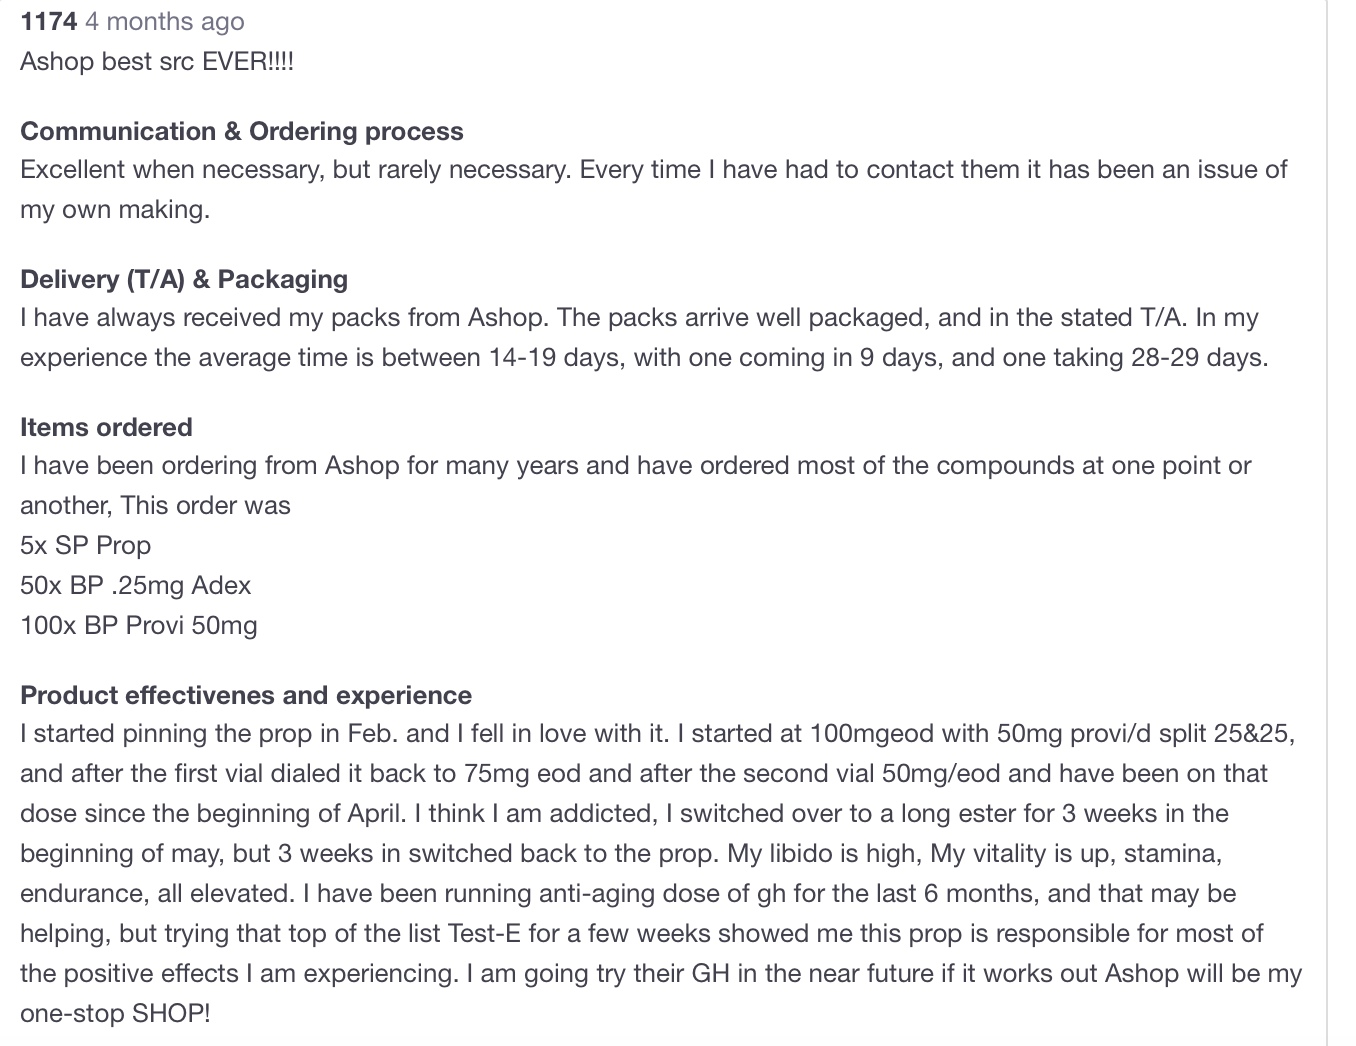The width and height of the screenshot is (1356, 1046).
Task: Click the "Items ordered" heading
Action: tap(106, 427)
